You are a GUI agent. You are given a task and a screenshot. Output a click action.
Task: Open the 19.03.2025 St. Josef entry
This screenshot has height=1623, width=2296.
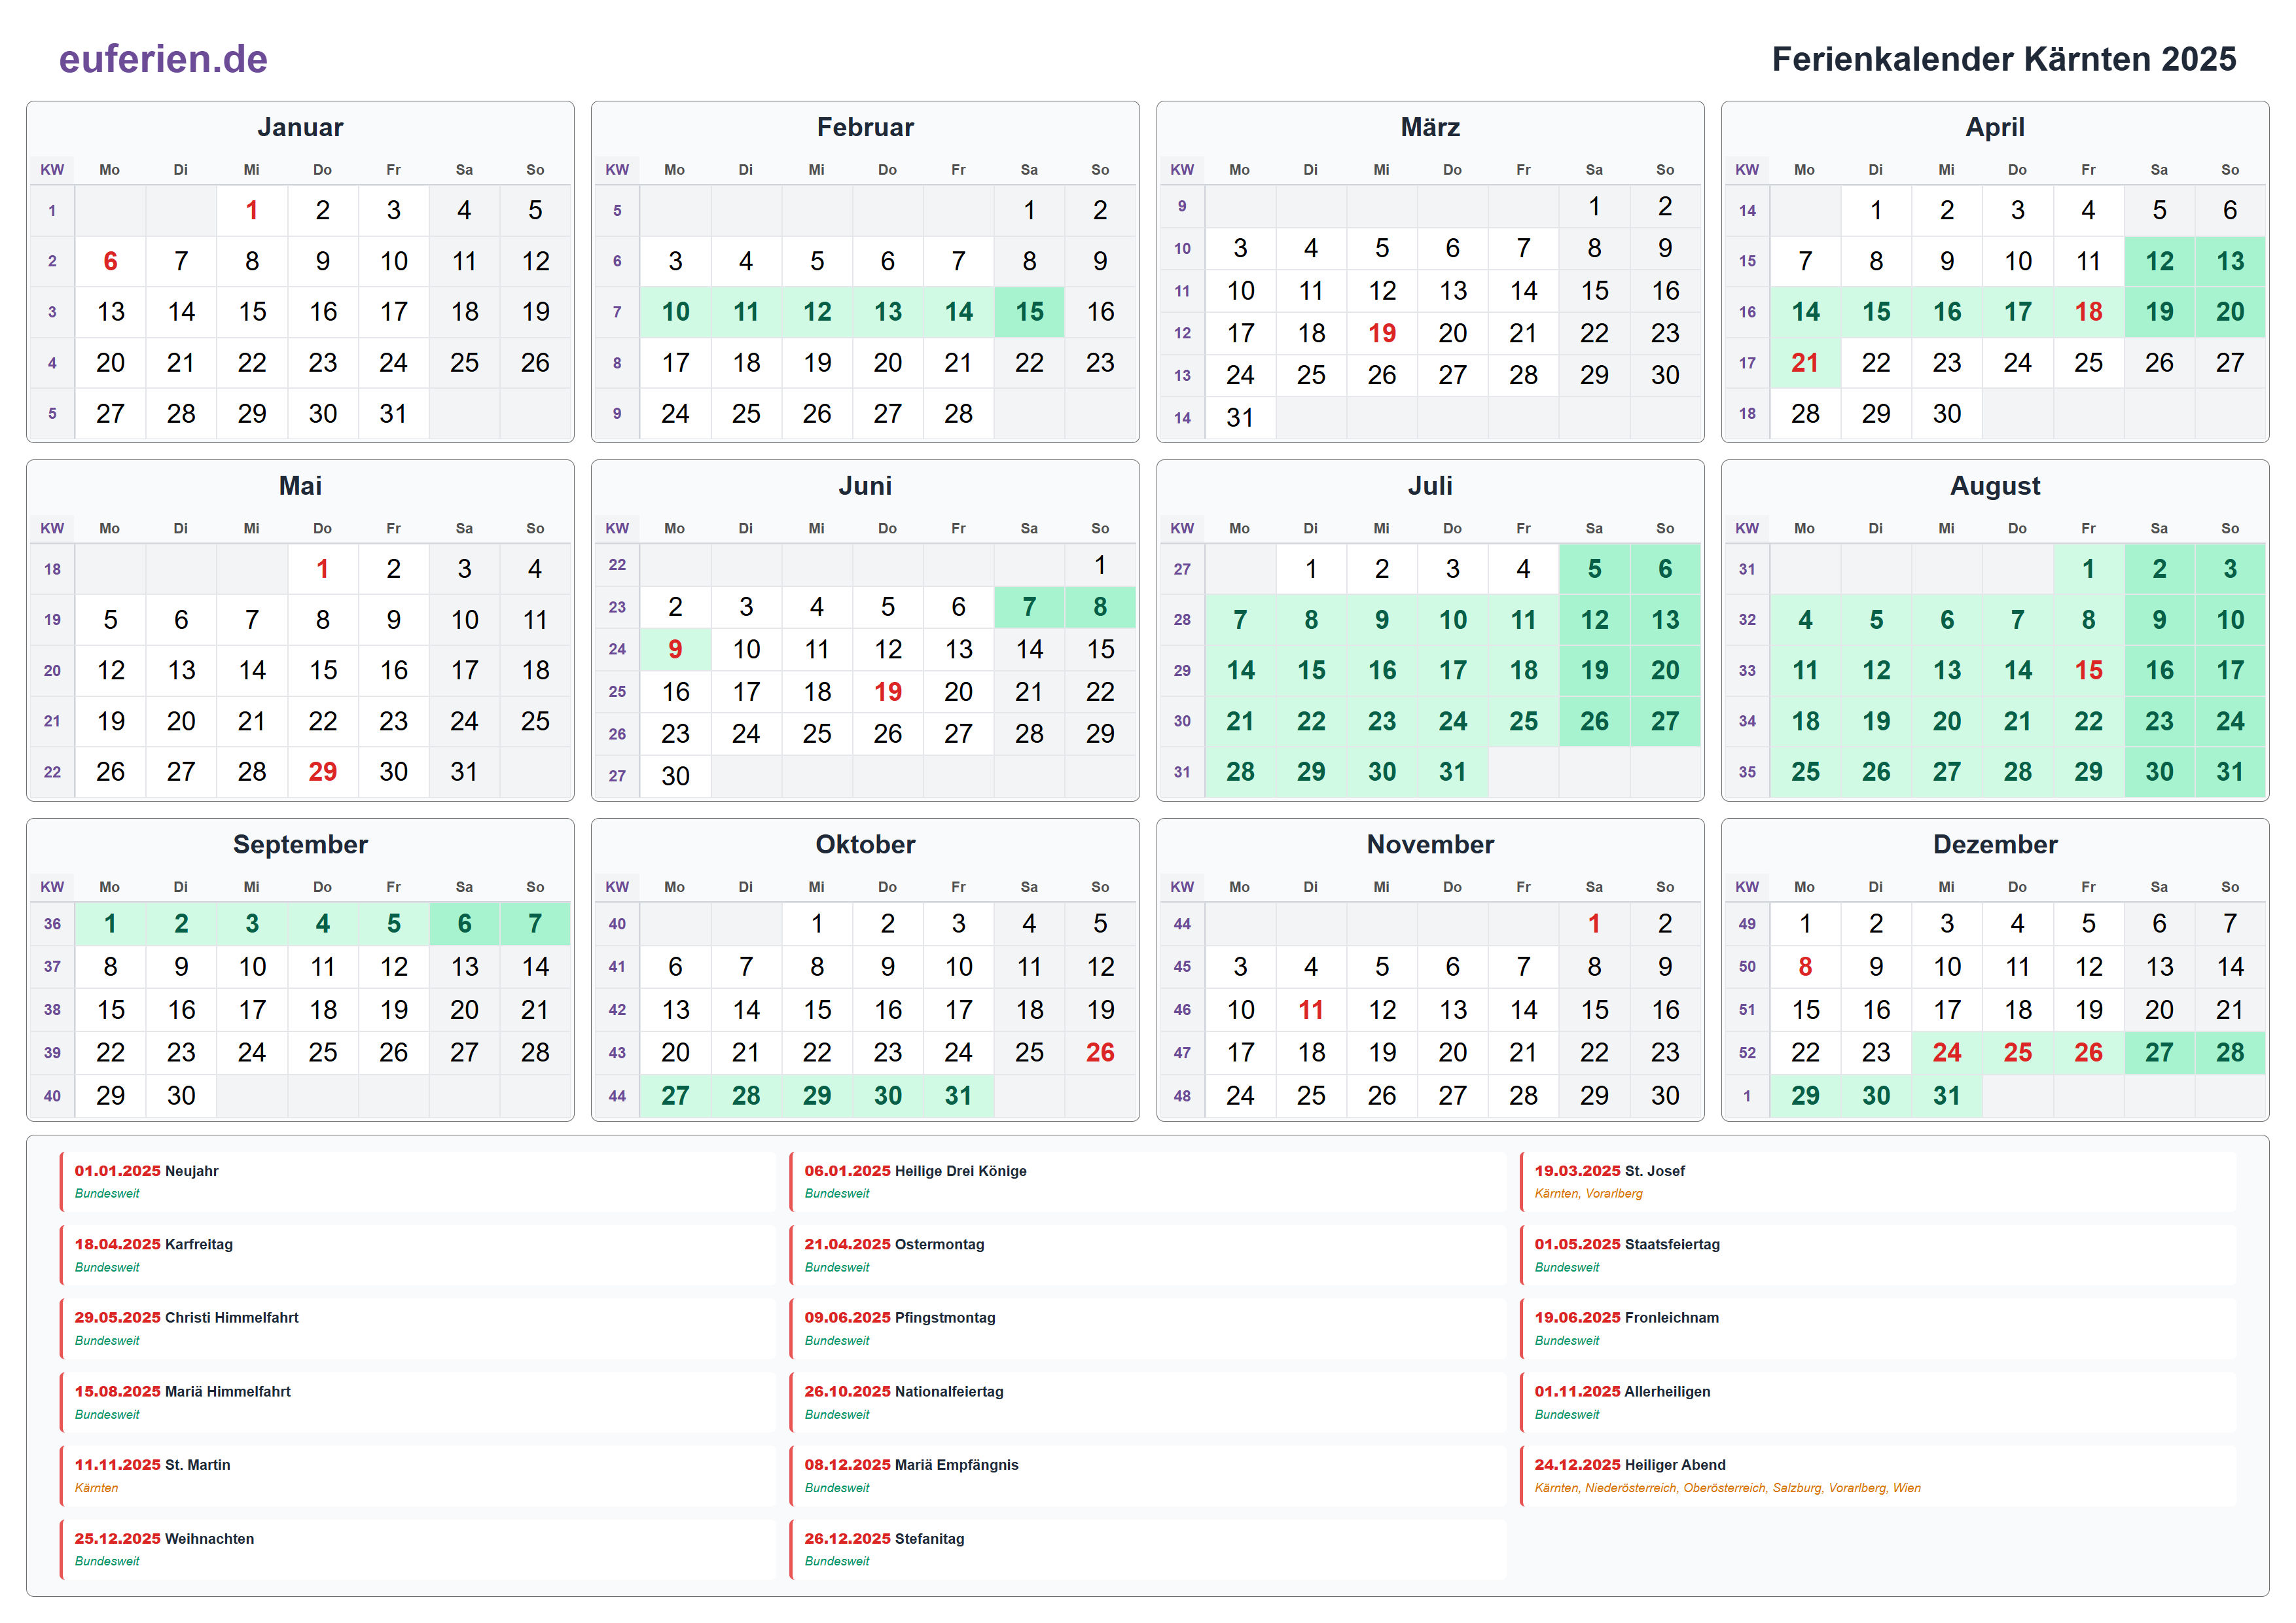1878,1181
